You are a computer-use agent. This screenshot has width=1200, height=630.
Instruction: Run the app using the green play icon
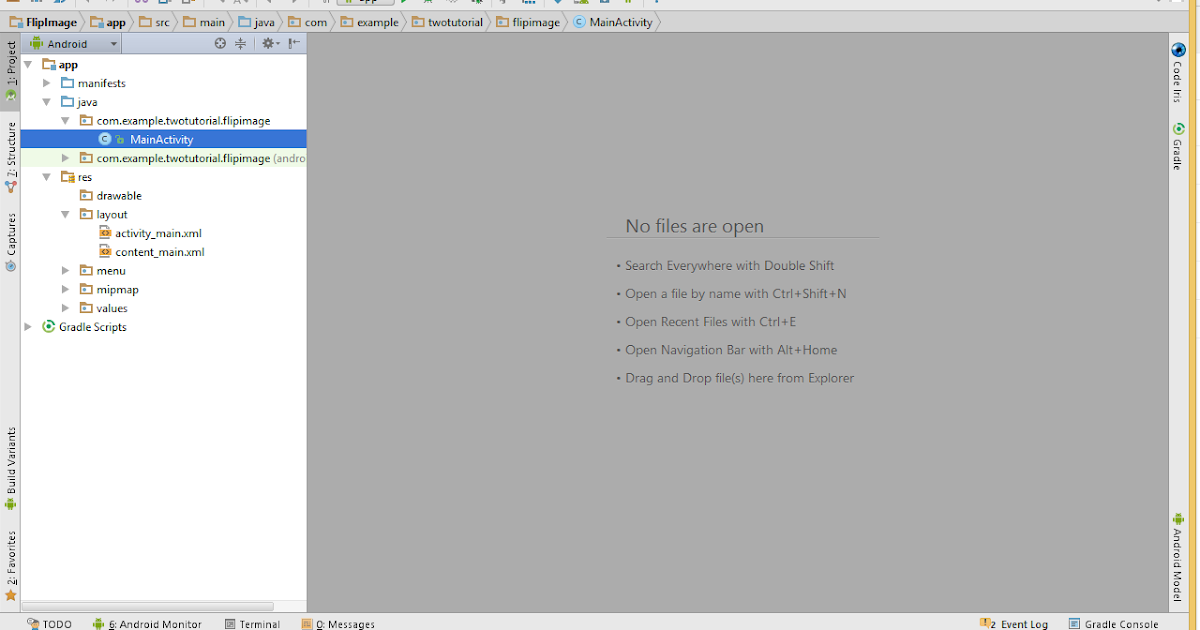pos(404,4)
